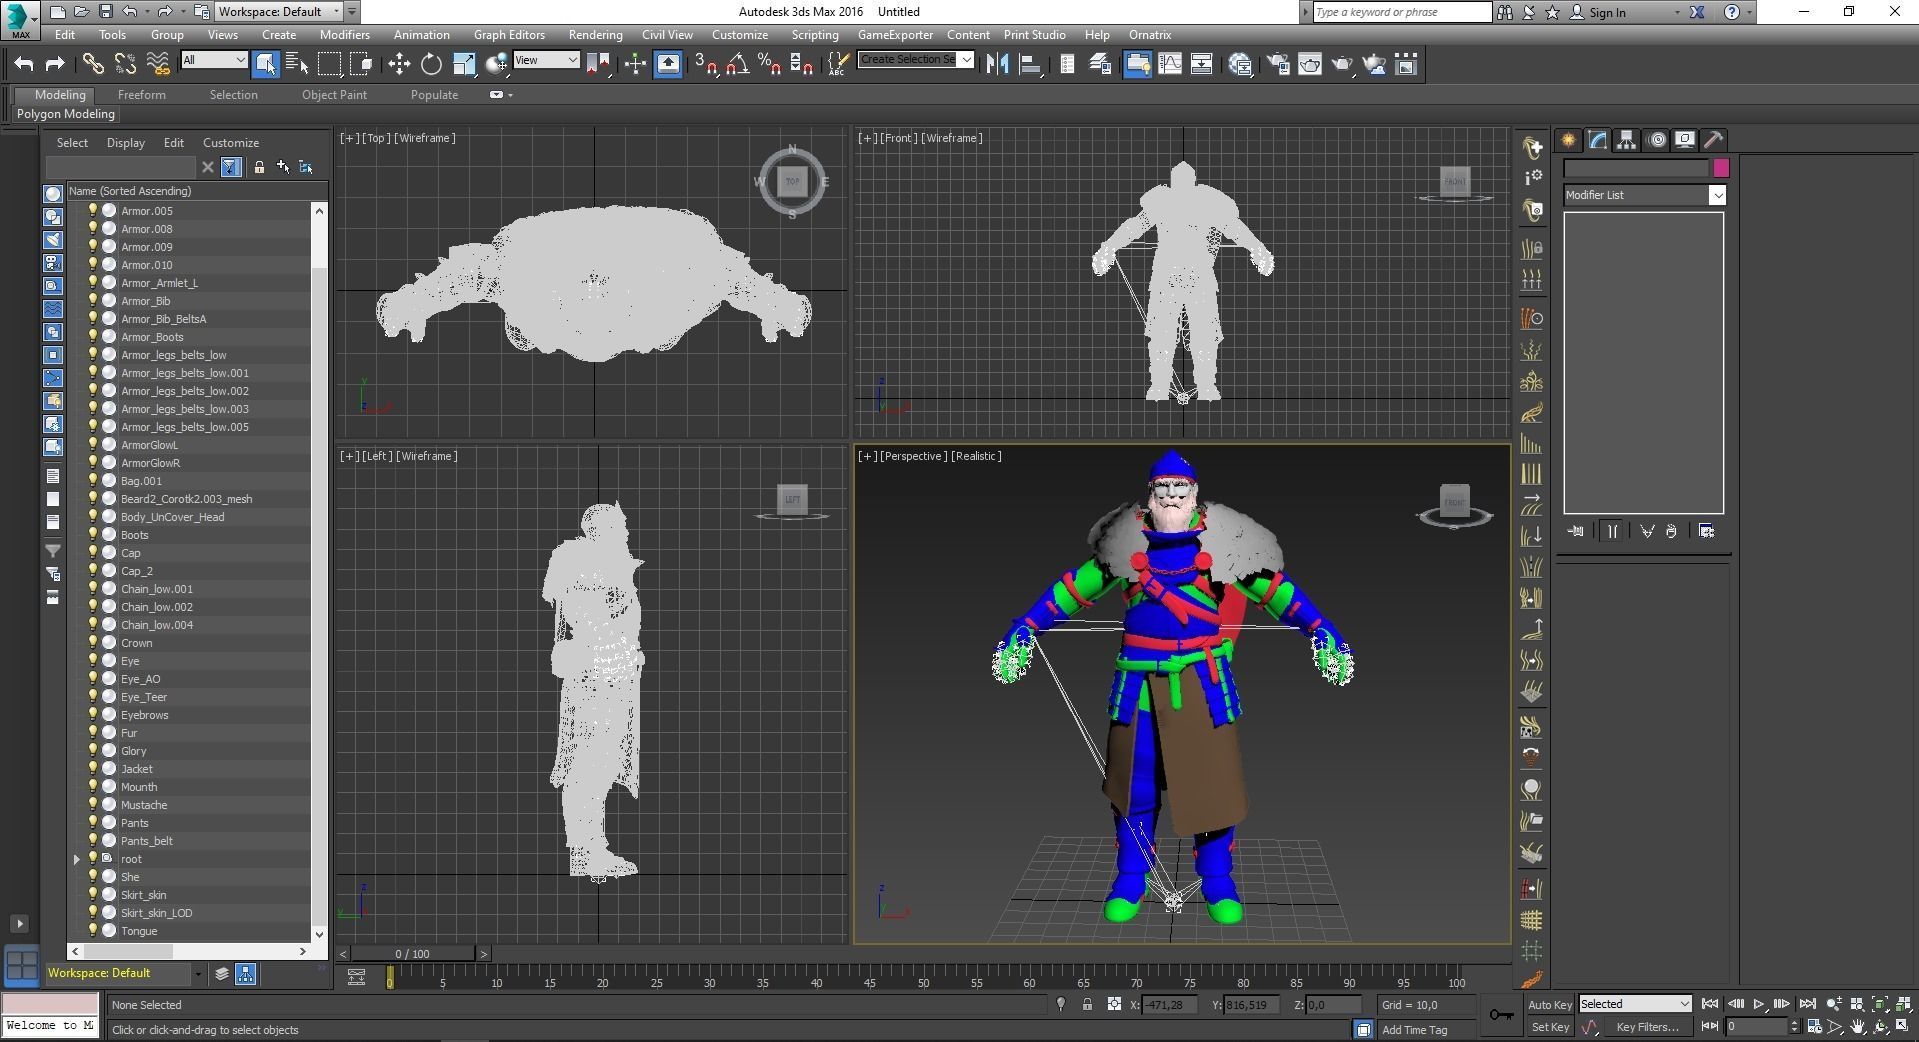Toggle visibility bulb of Beard2_Corotk2.003_mesh
The image size is (1919, 1042).
coord(93,499)
